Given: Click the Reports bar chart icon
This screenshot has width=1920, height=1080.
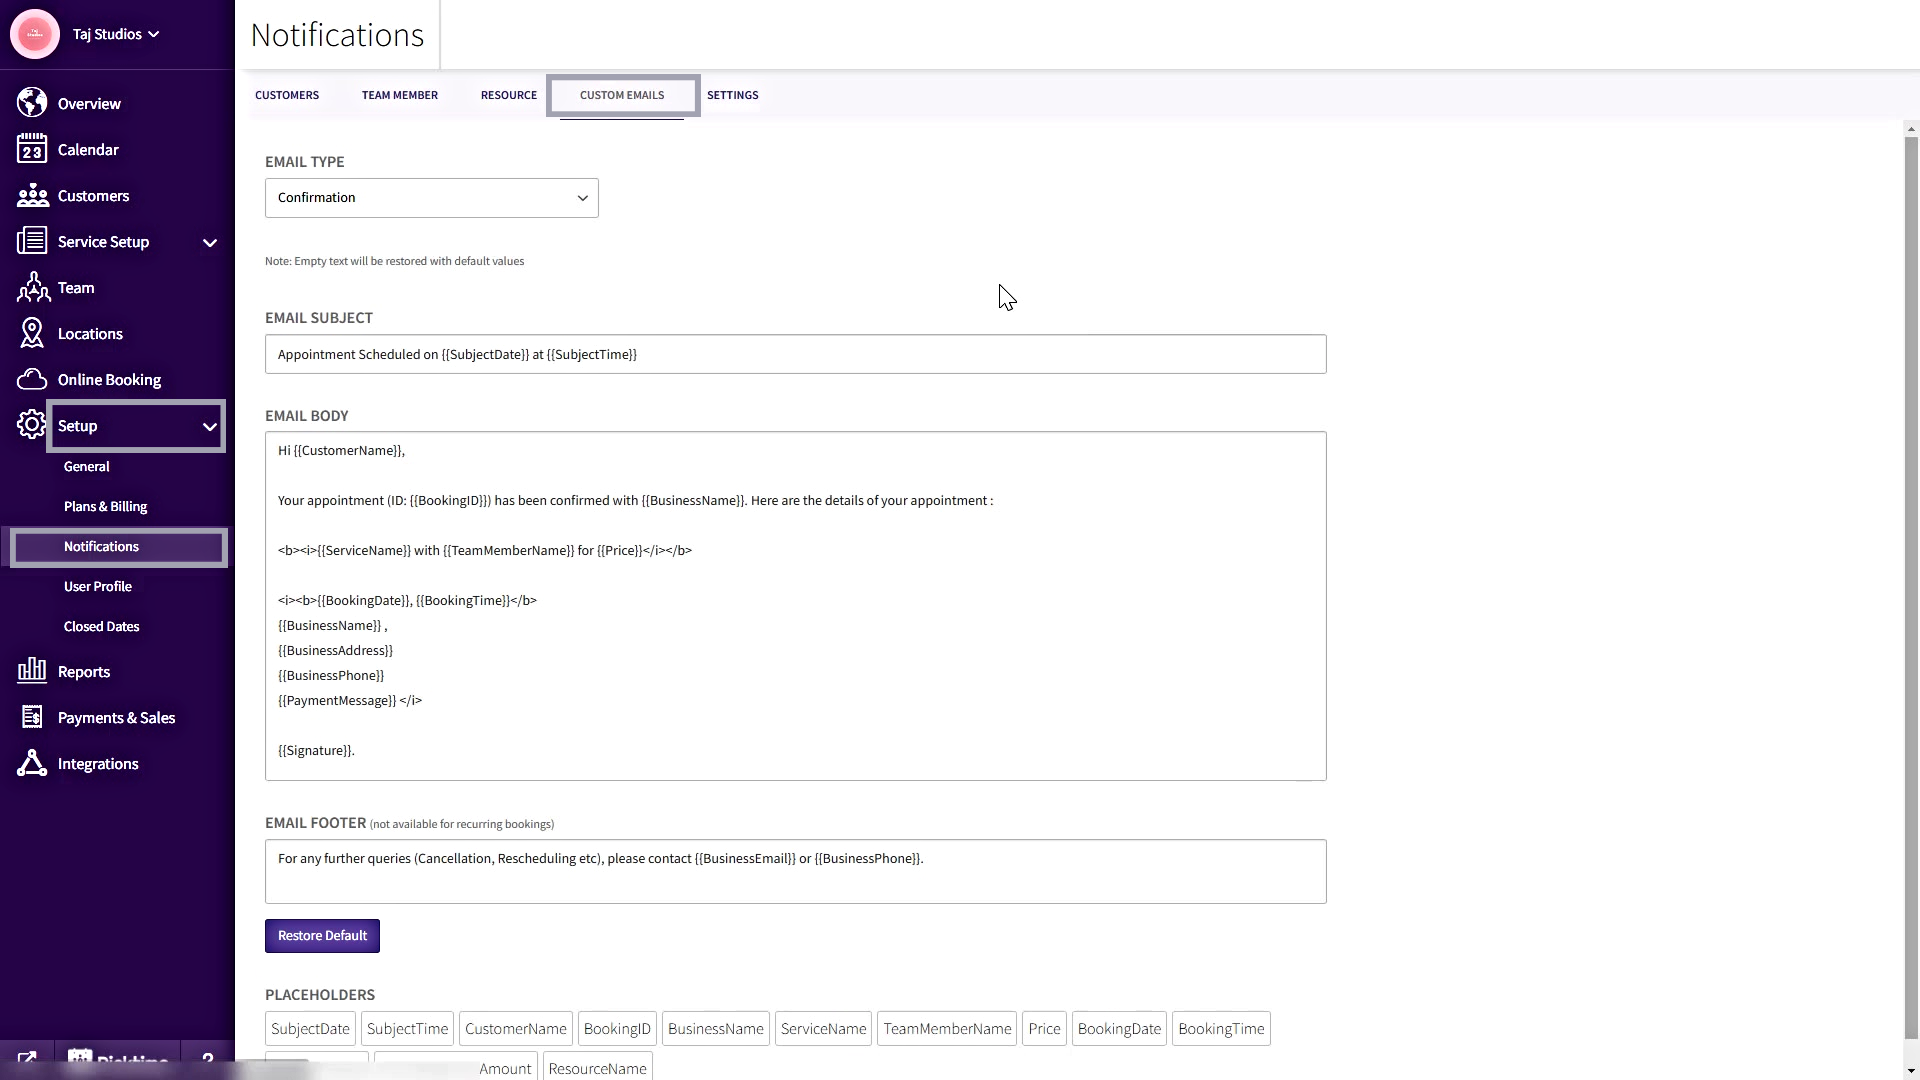Looking at the screenshot, I should 32,671.
